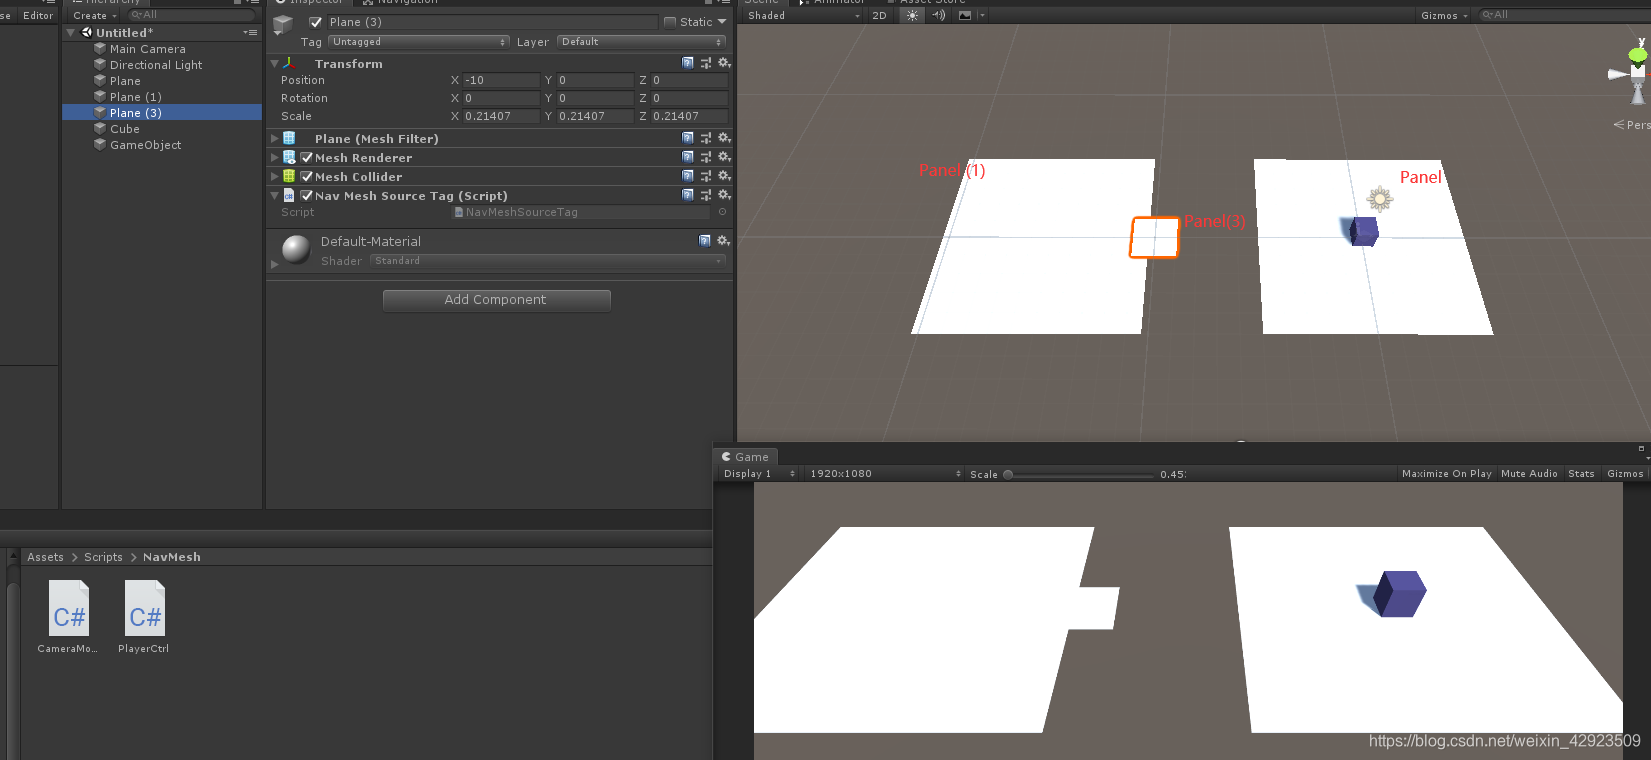This screenshot has height=760, width=1651.
Task: Open Transform component help reference
Action: [x=688, y=63]
